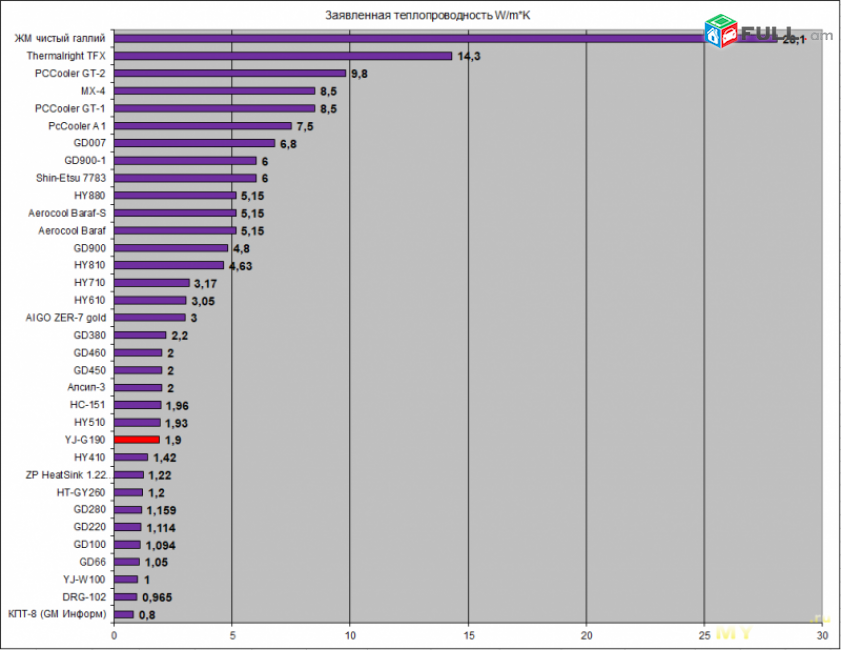Select the 'HT-GY260' label
This screenshot has width=841, height=650.
(x=81, y=492)
